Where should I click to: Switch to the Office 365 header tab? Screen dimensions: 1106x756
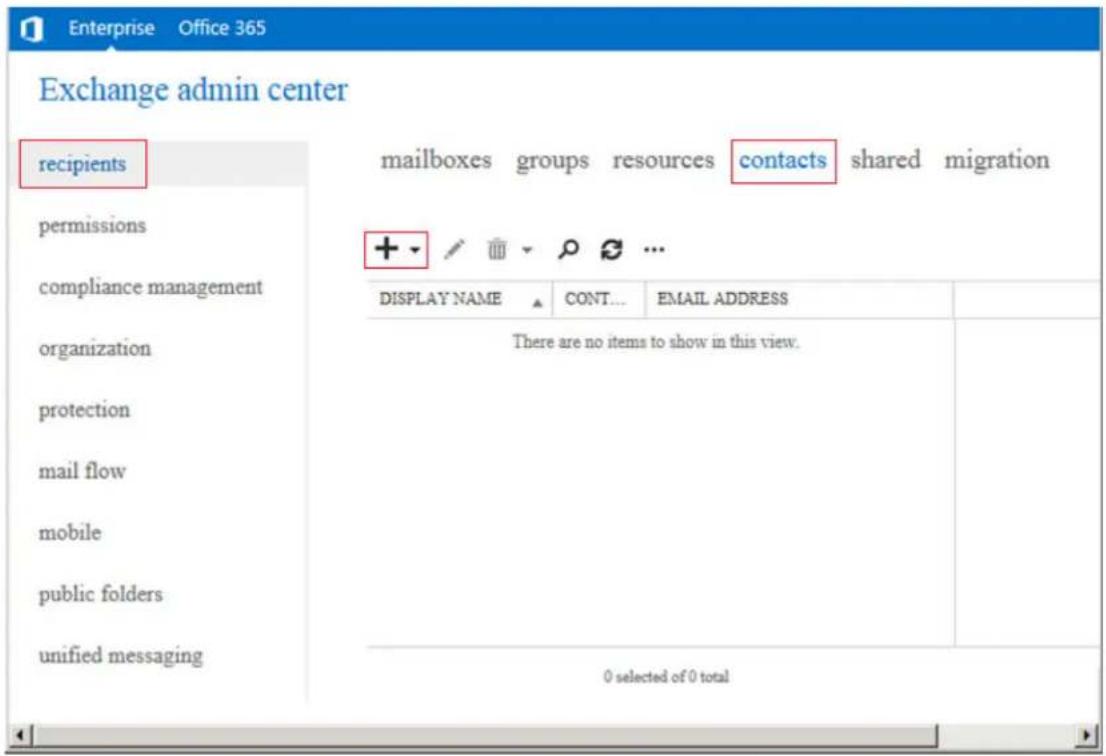point(221,28)
